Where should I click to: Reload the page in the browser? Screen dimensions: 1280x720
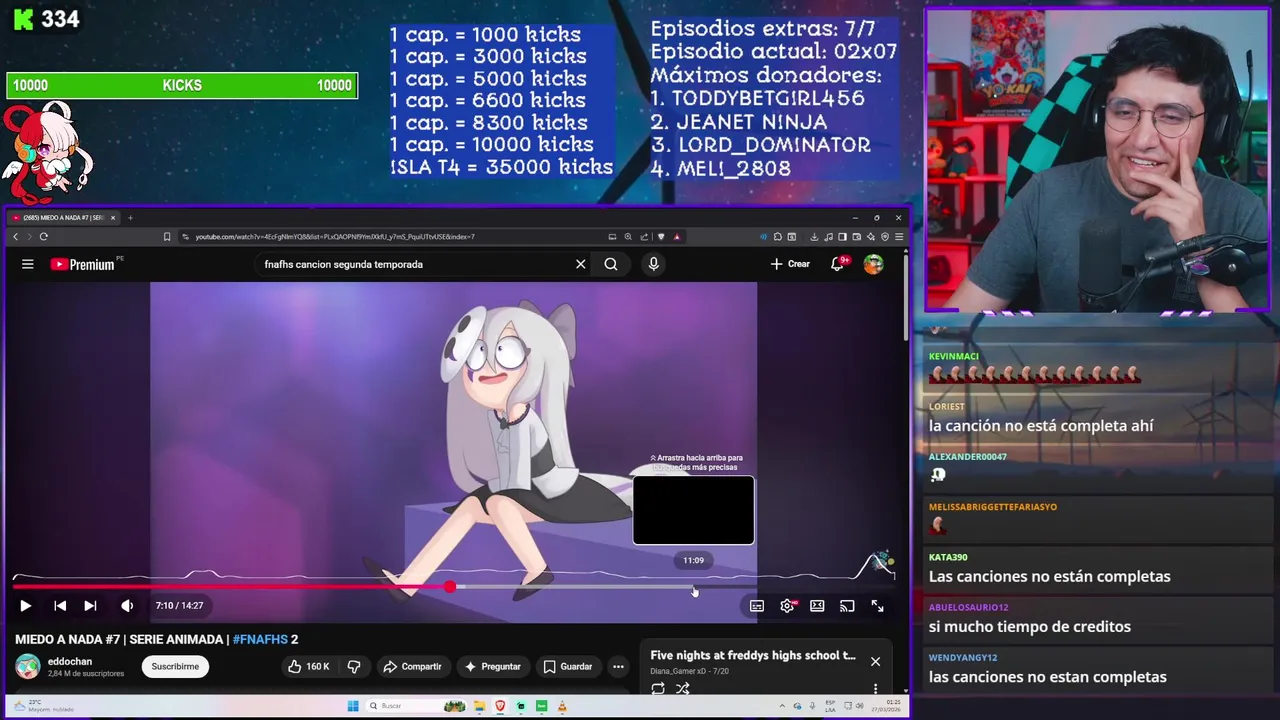(x=44, y=237)
